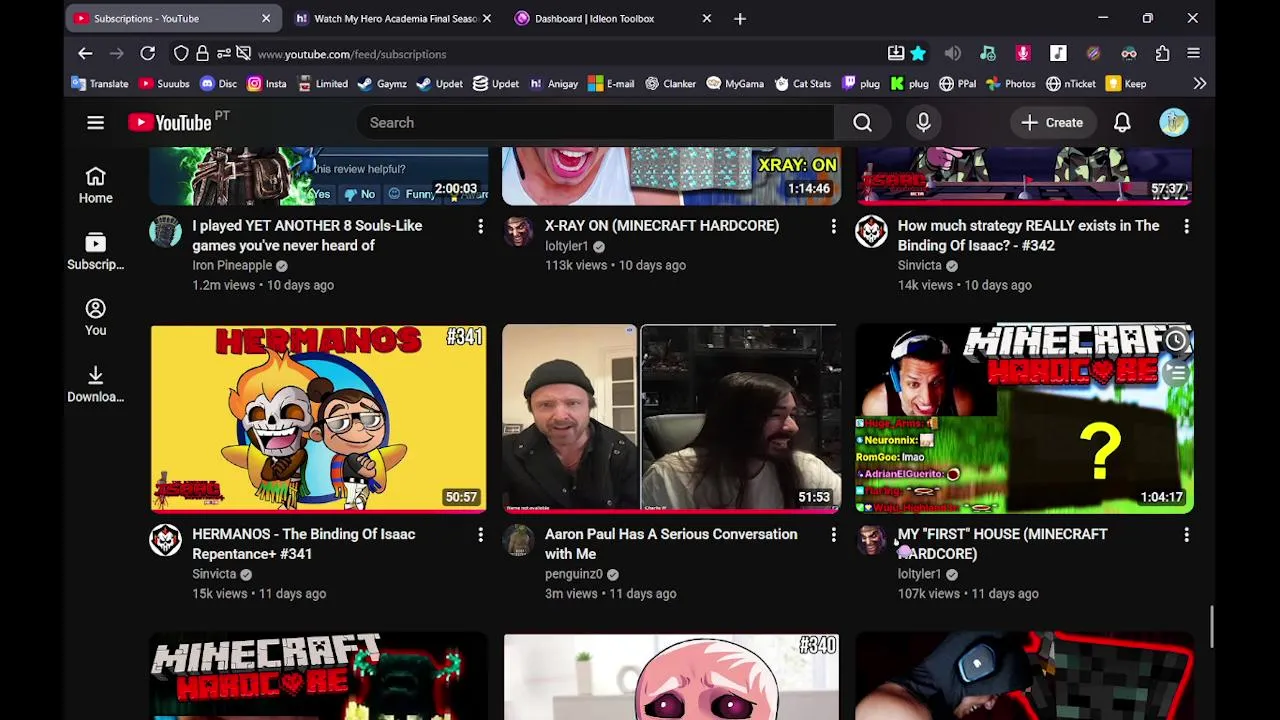Open the penguinz0 channel name
The width and height of the screenshot is (1280, 720).
tap(574, 574)
